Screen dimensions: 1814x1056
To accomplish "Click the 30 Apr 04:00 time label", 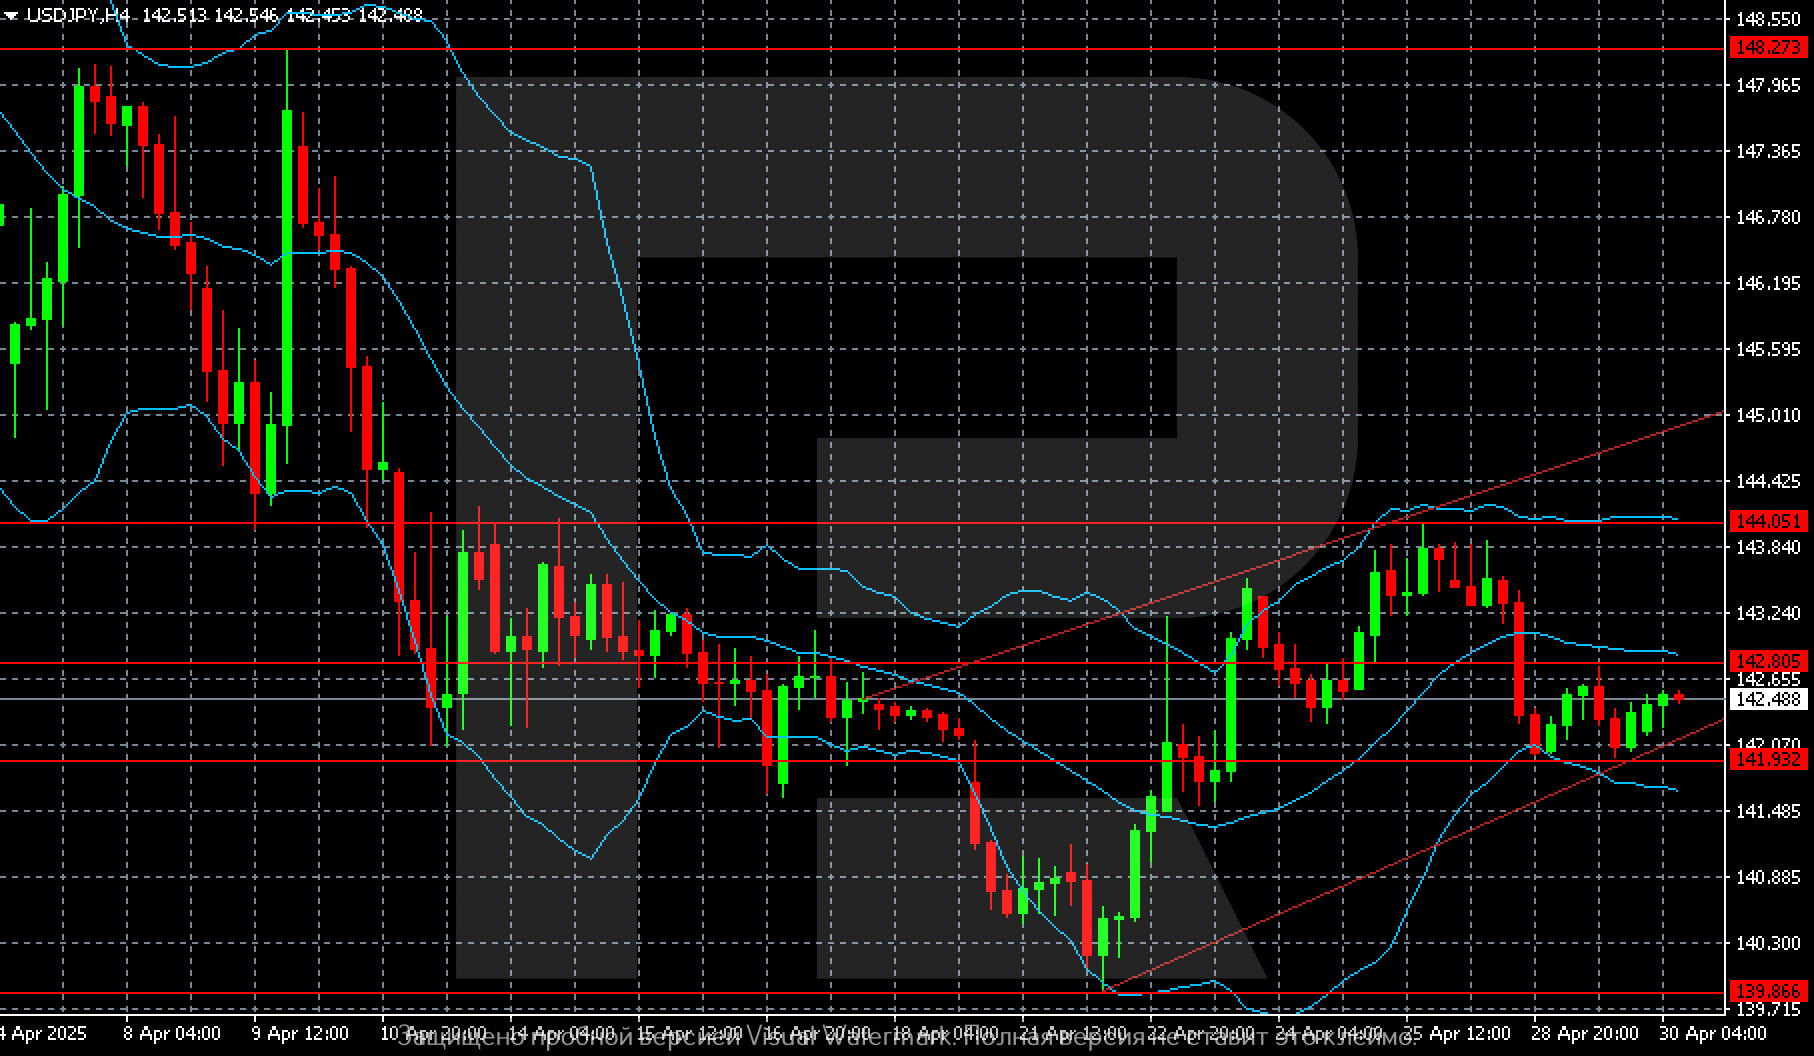I will (x=1714, y=1033).
